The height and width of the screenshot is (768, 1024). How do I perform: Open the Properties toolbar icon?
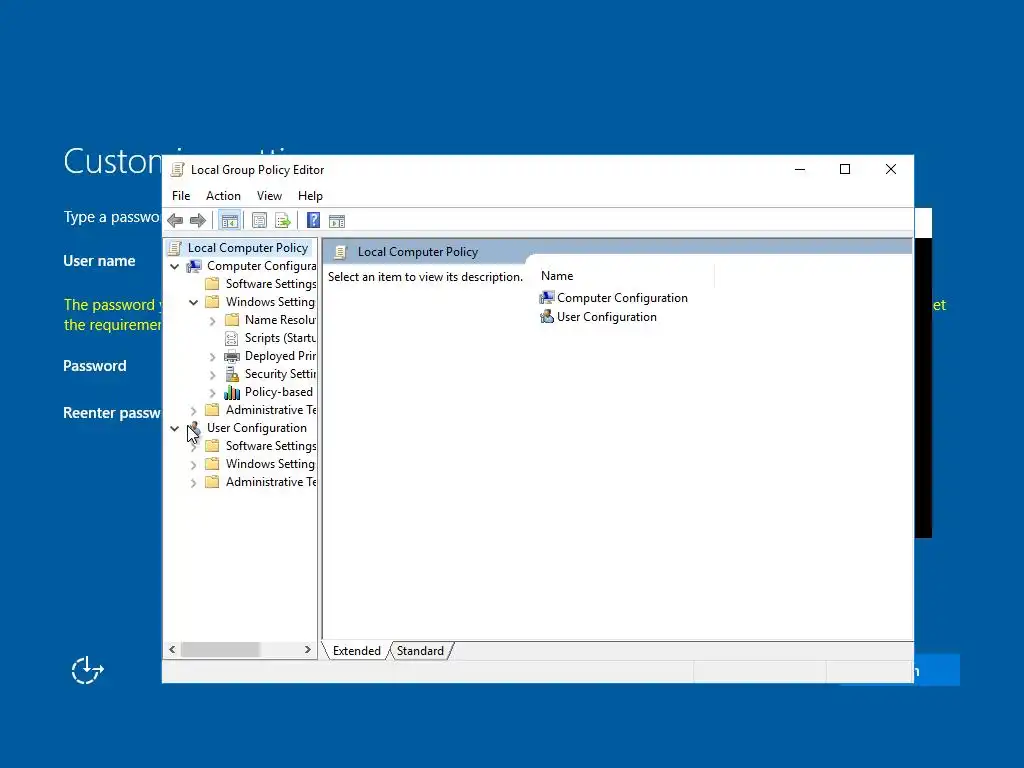click(x=259, y=221)
